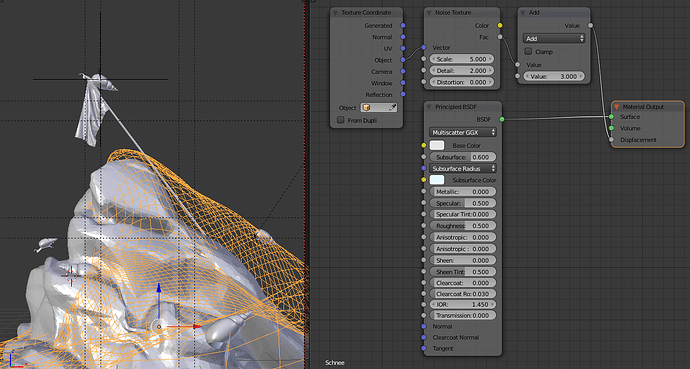Click the IOR value field
Screen dimensions: 690x369
point(462,304)
